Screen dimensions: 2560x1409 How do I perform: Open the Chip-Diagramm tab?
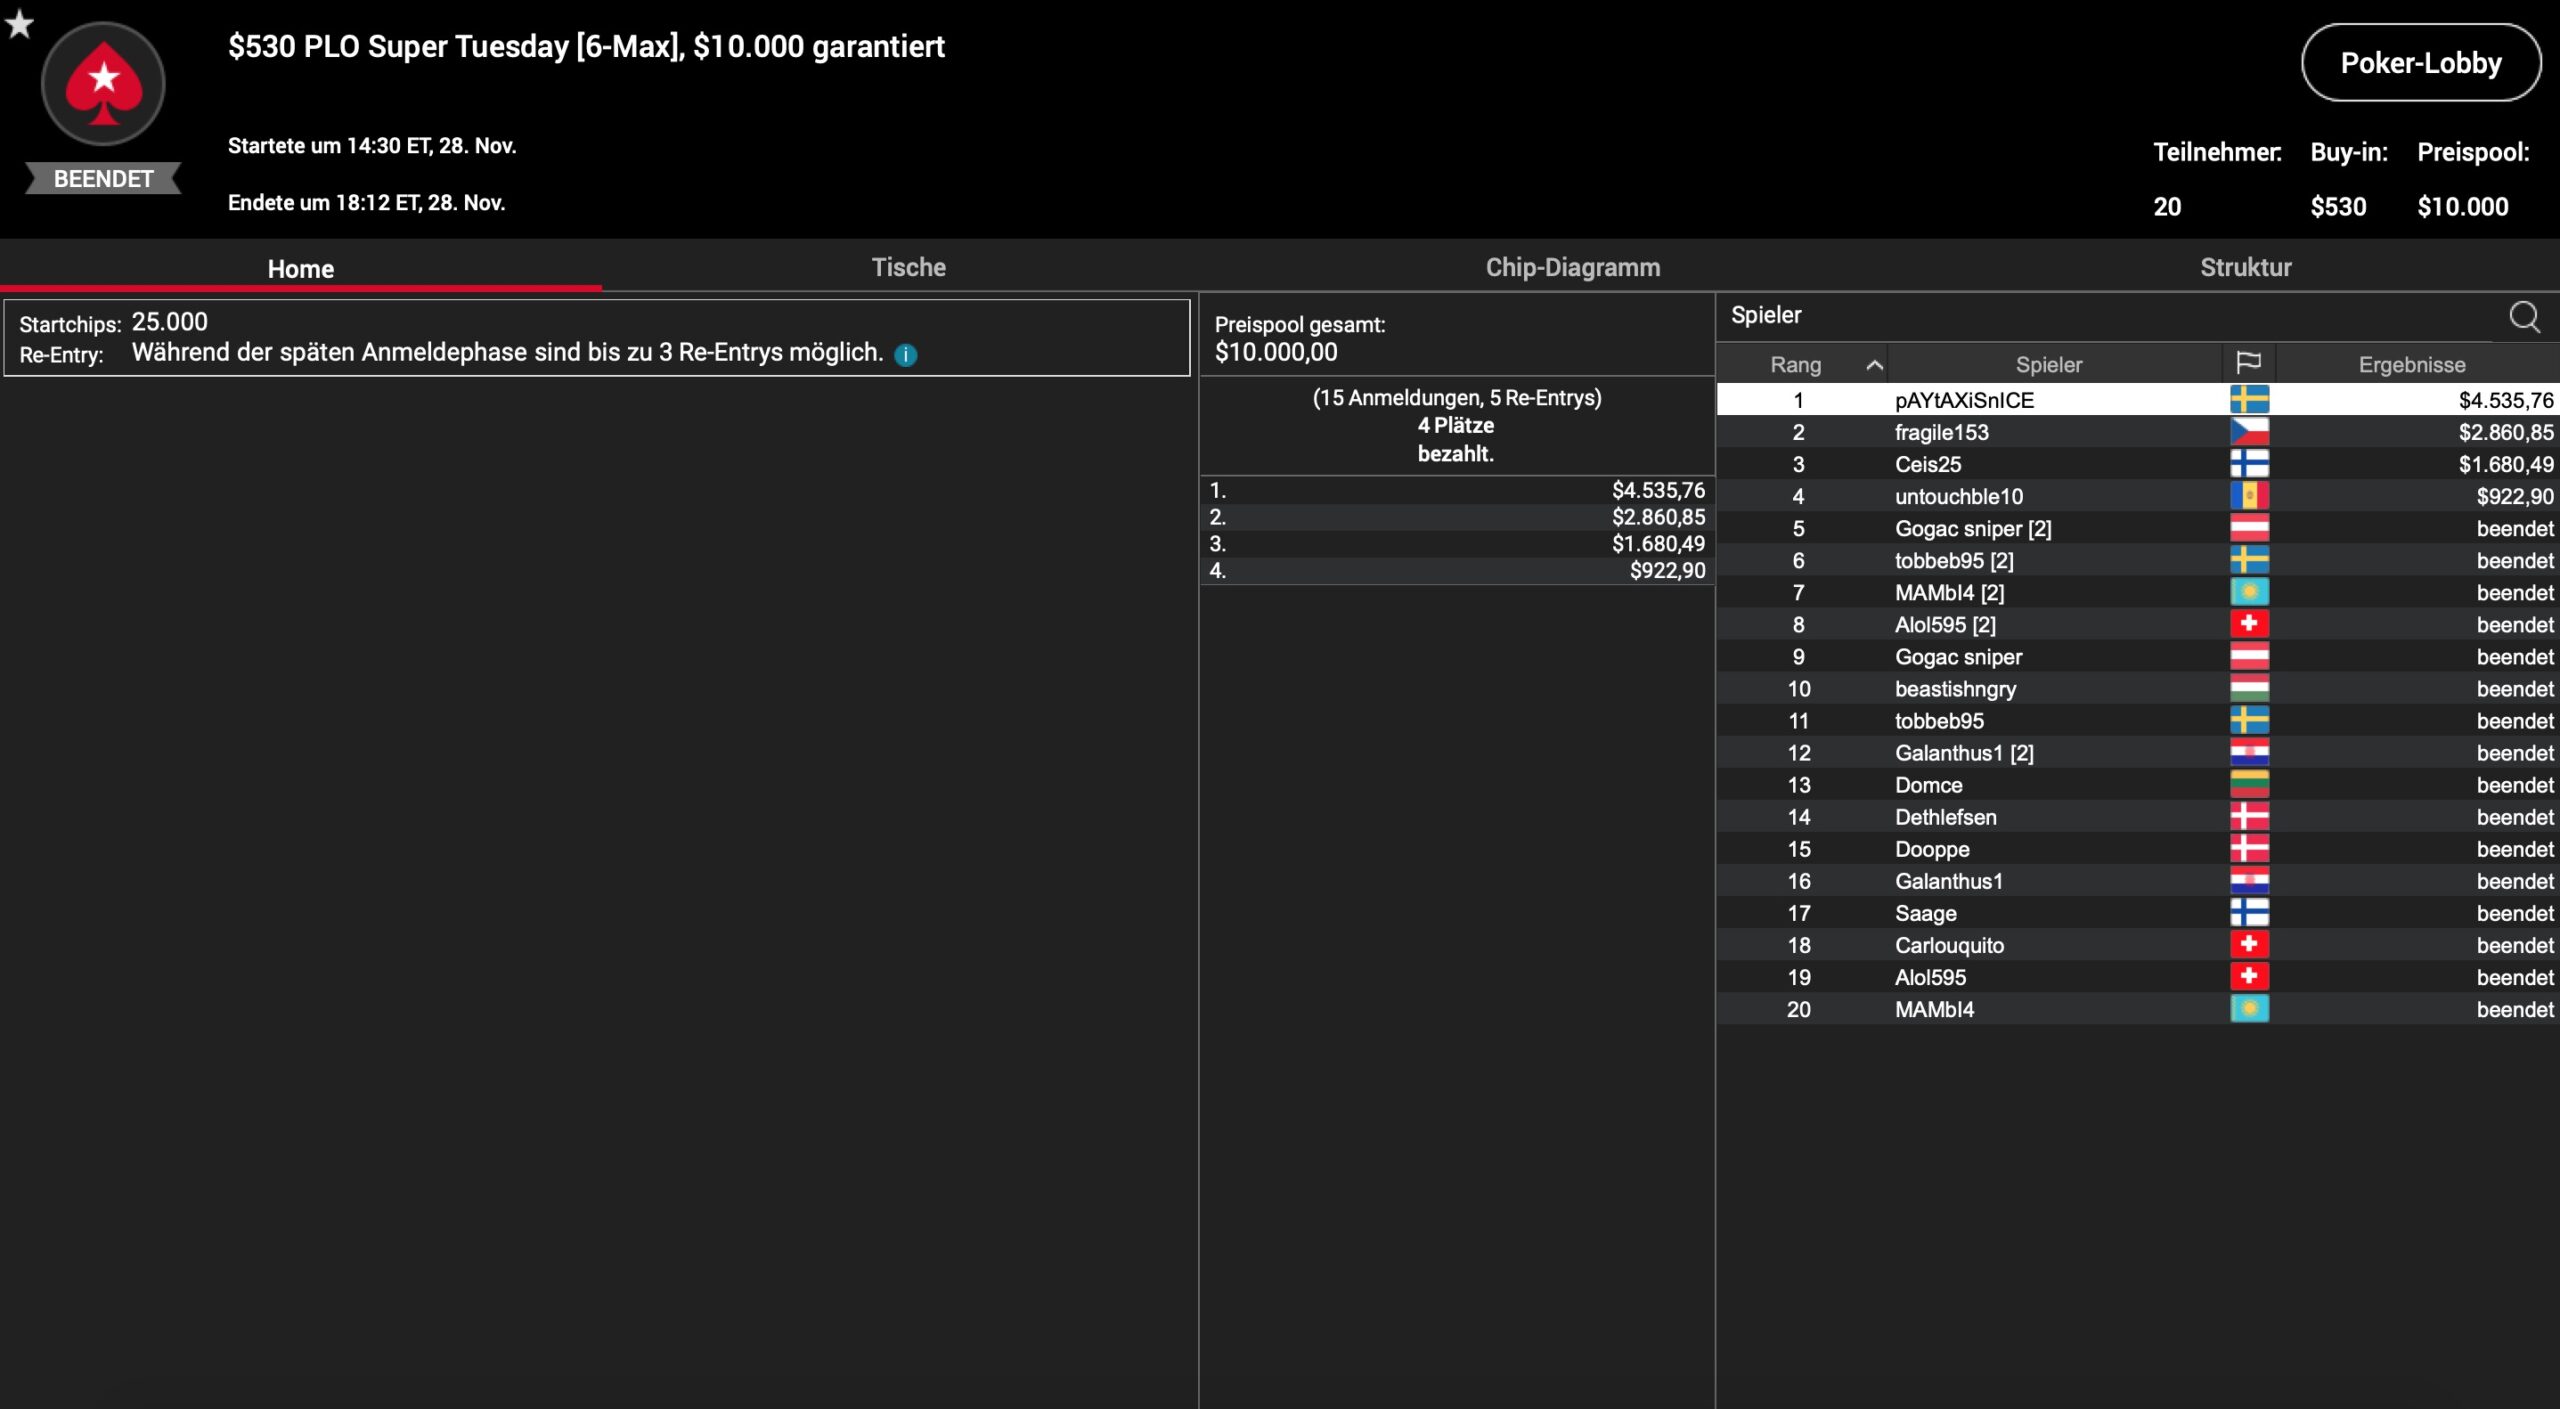pyautogui.click(x=1572, y=267)
